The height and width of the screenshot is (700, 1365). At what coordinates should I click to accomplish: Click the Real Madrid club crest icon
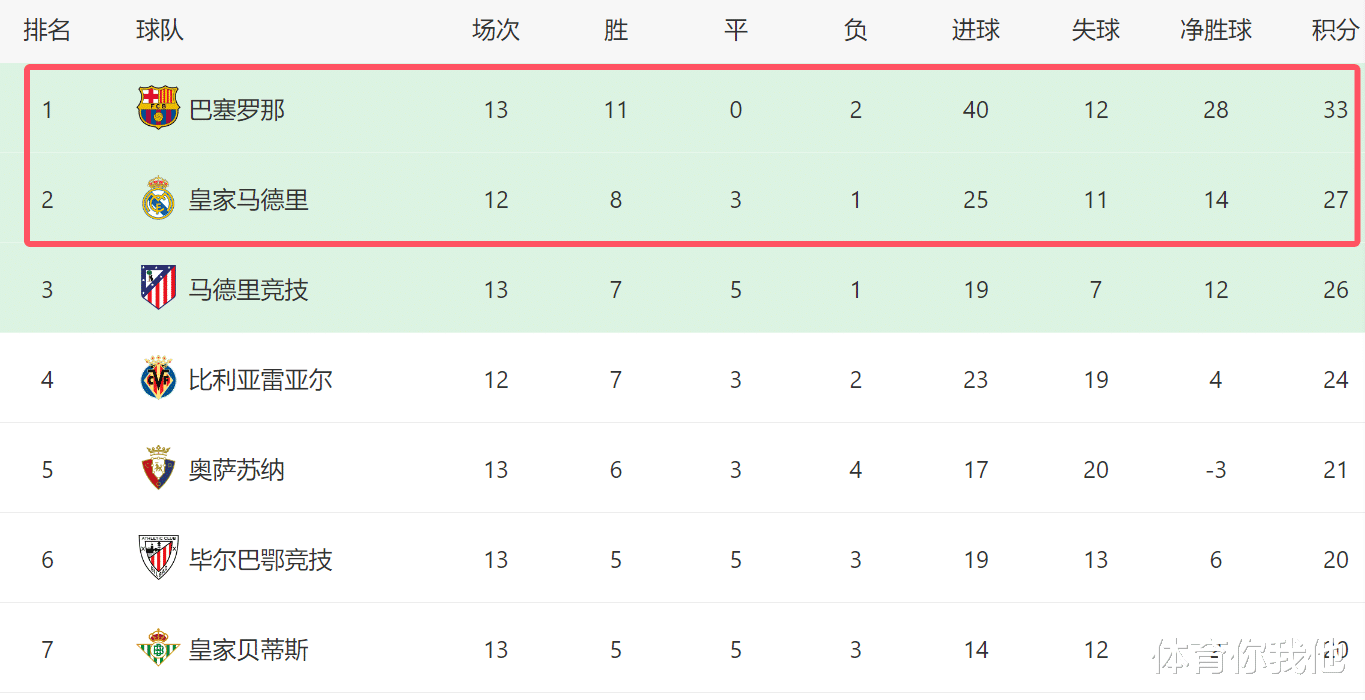pyautogui.click(x=158, y=198)
